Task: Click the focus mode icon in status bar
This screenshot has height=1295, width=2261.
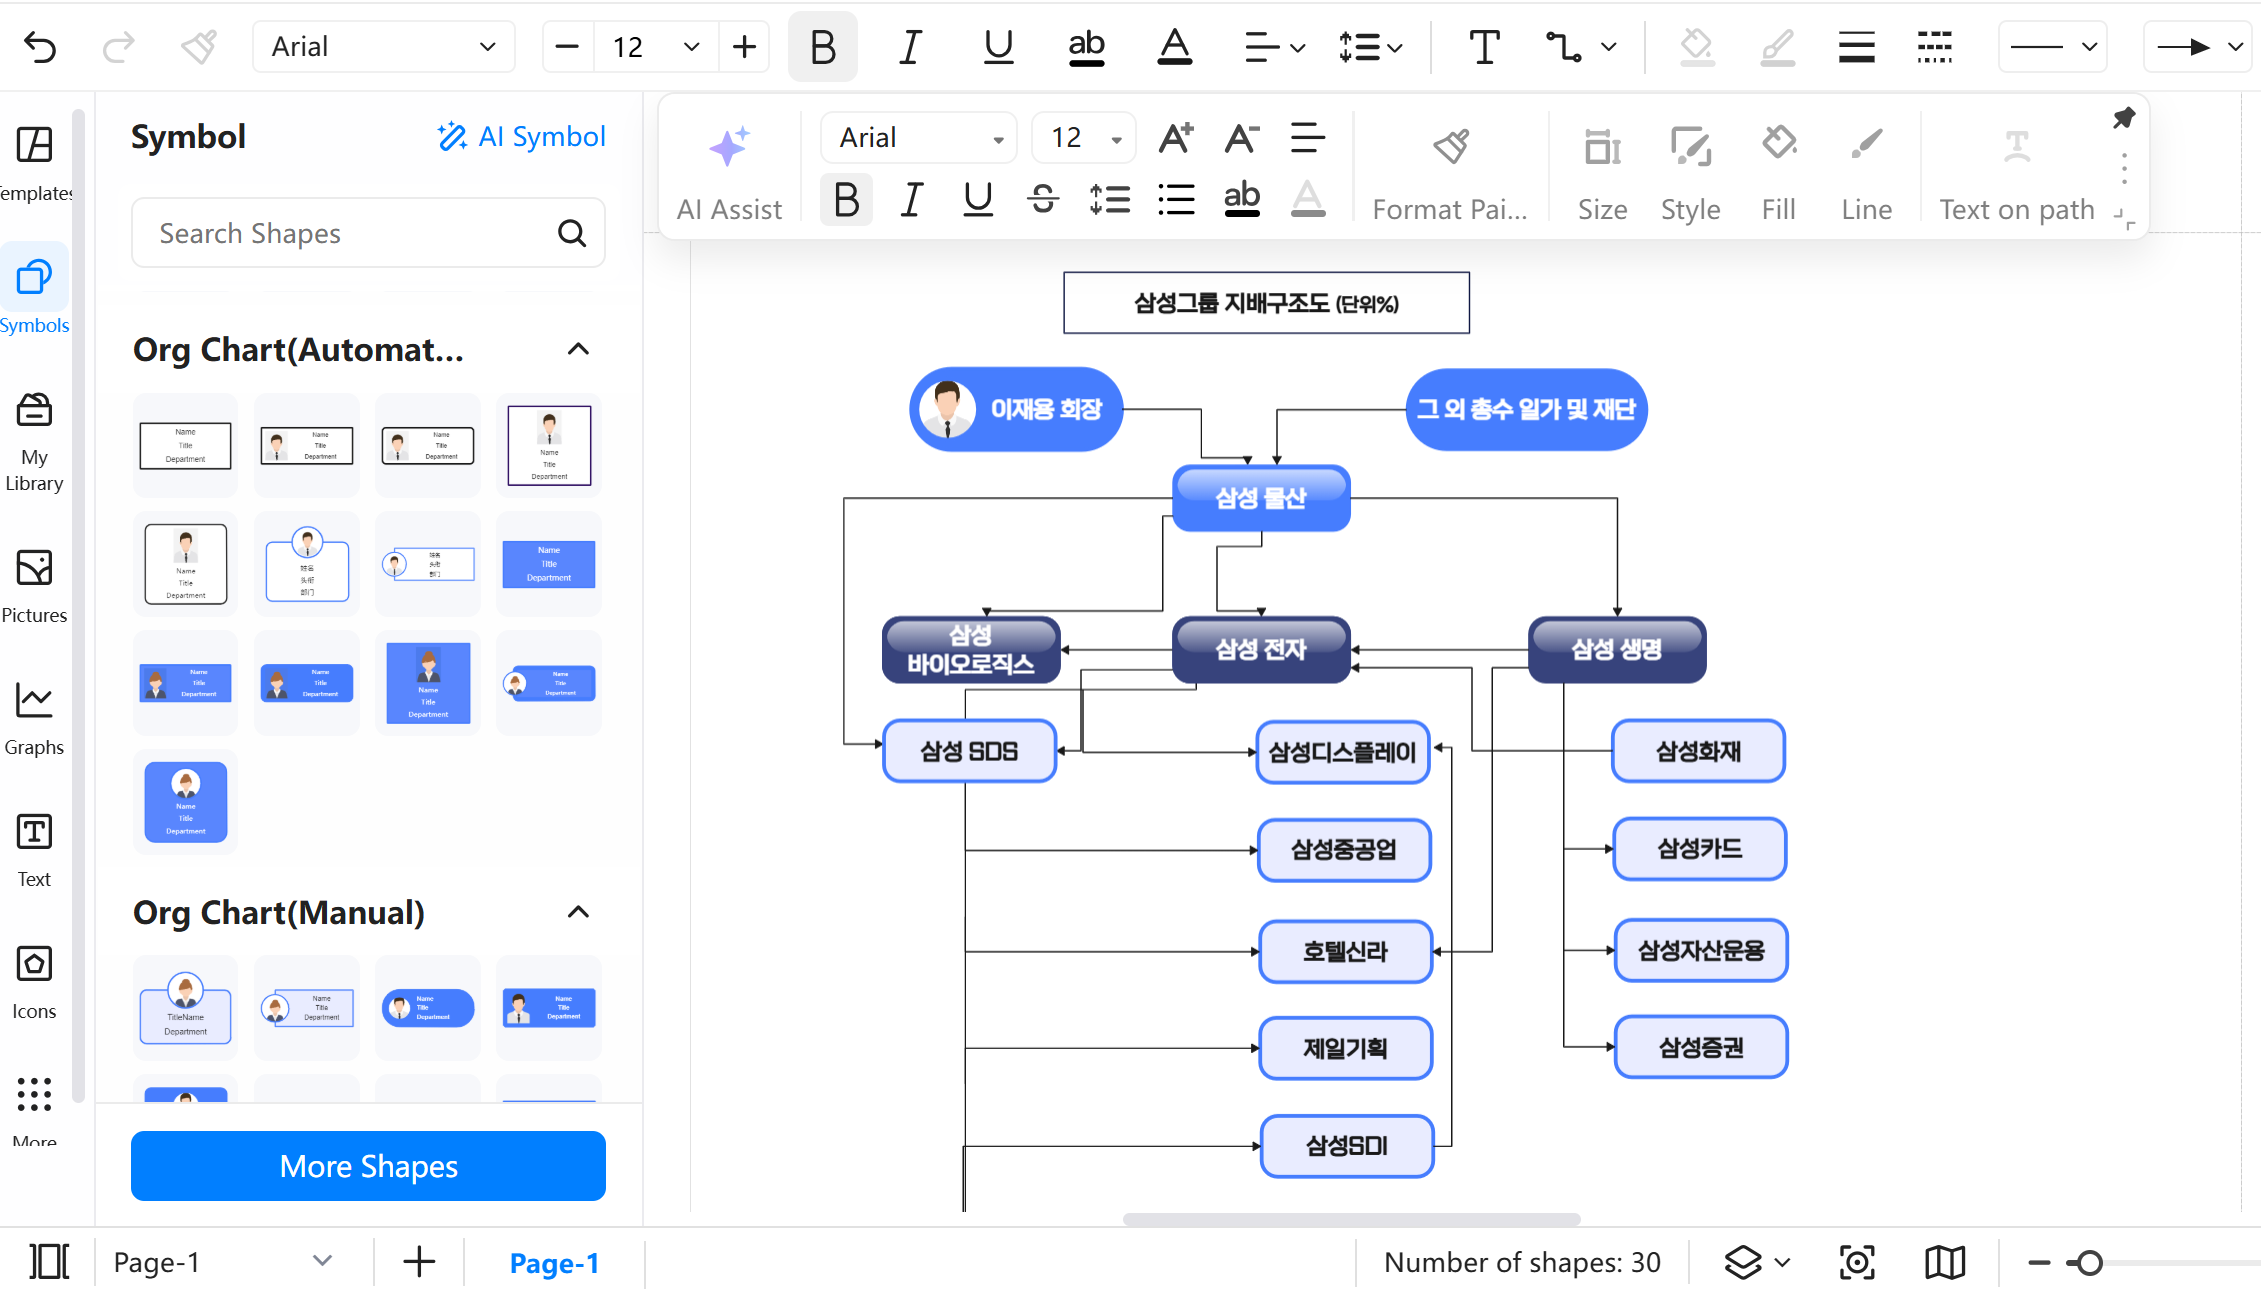Action: tap(1857, 1262)
